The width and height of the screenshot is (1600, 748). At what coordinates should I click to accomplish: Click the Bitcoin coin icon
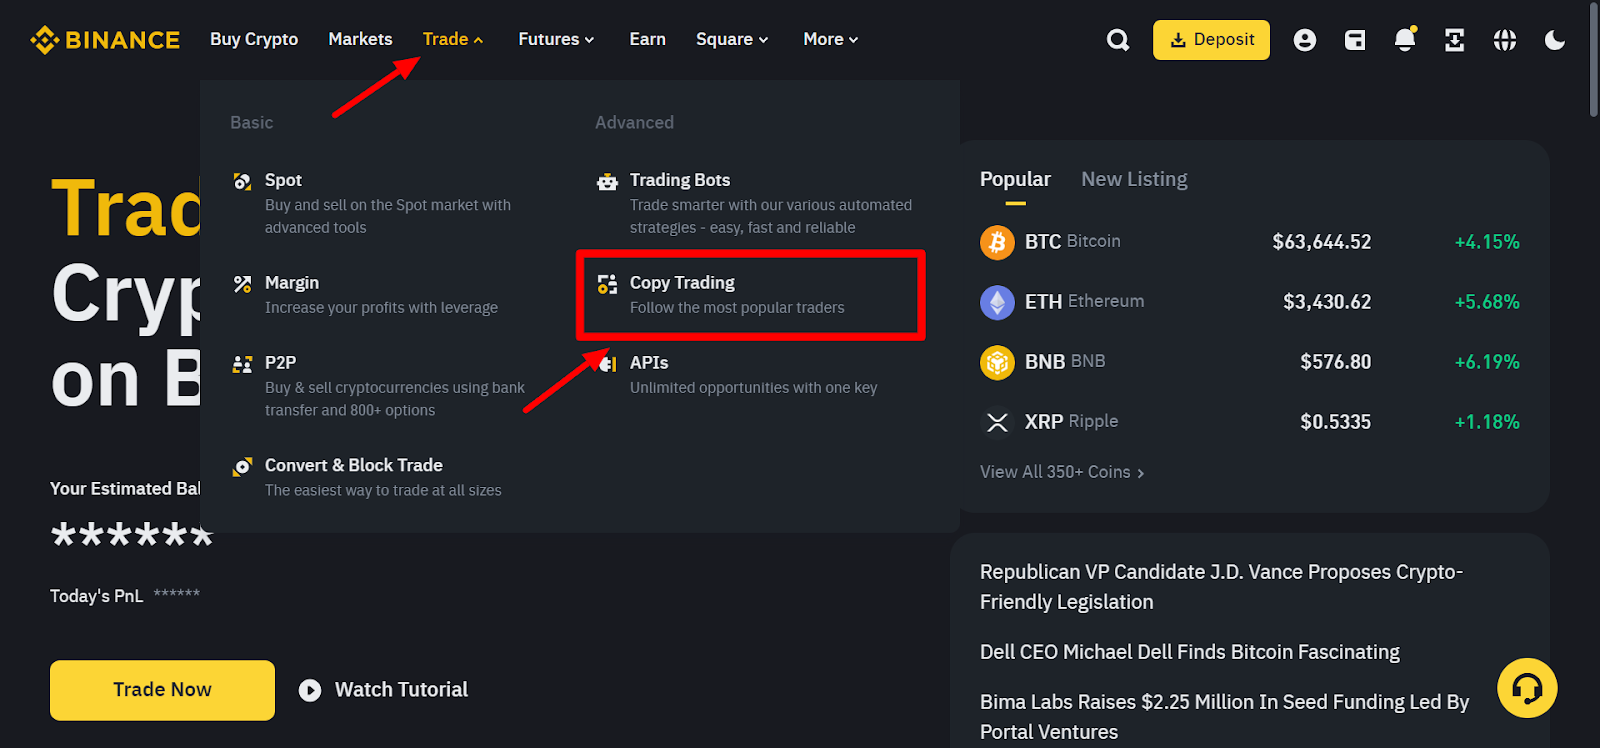tap(997, 242)
